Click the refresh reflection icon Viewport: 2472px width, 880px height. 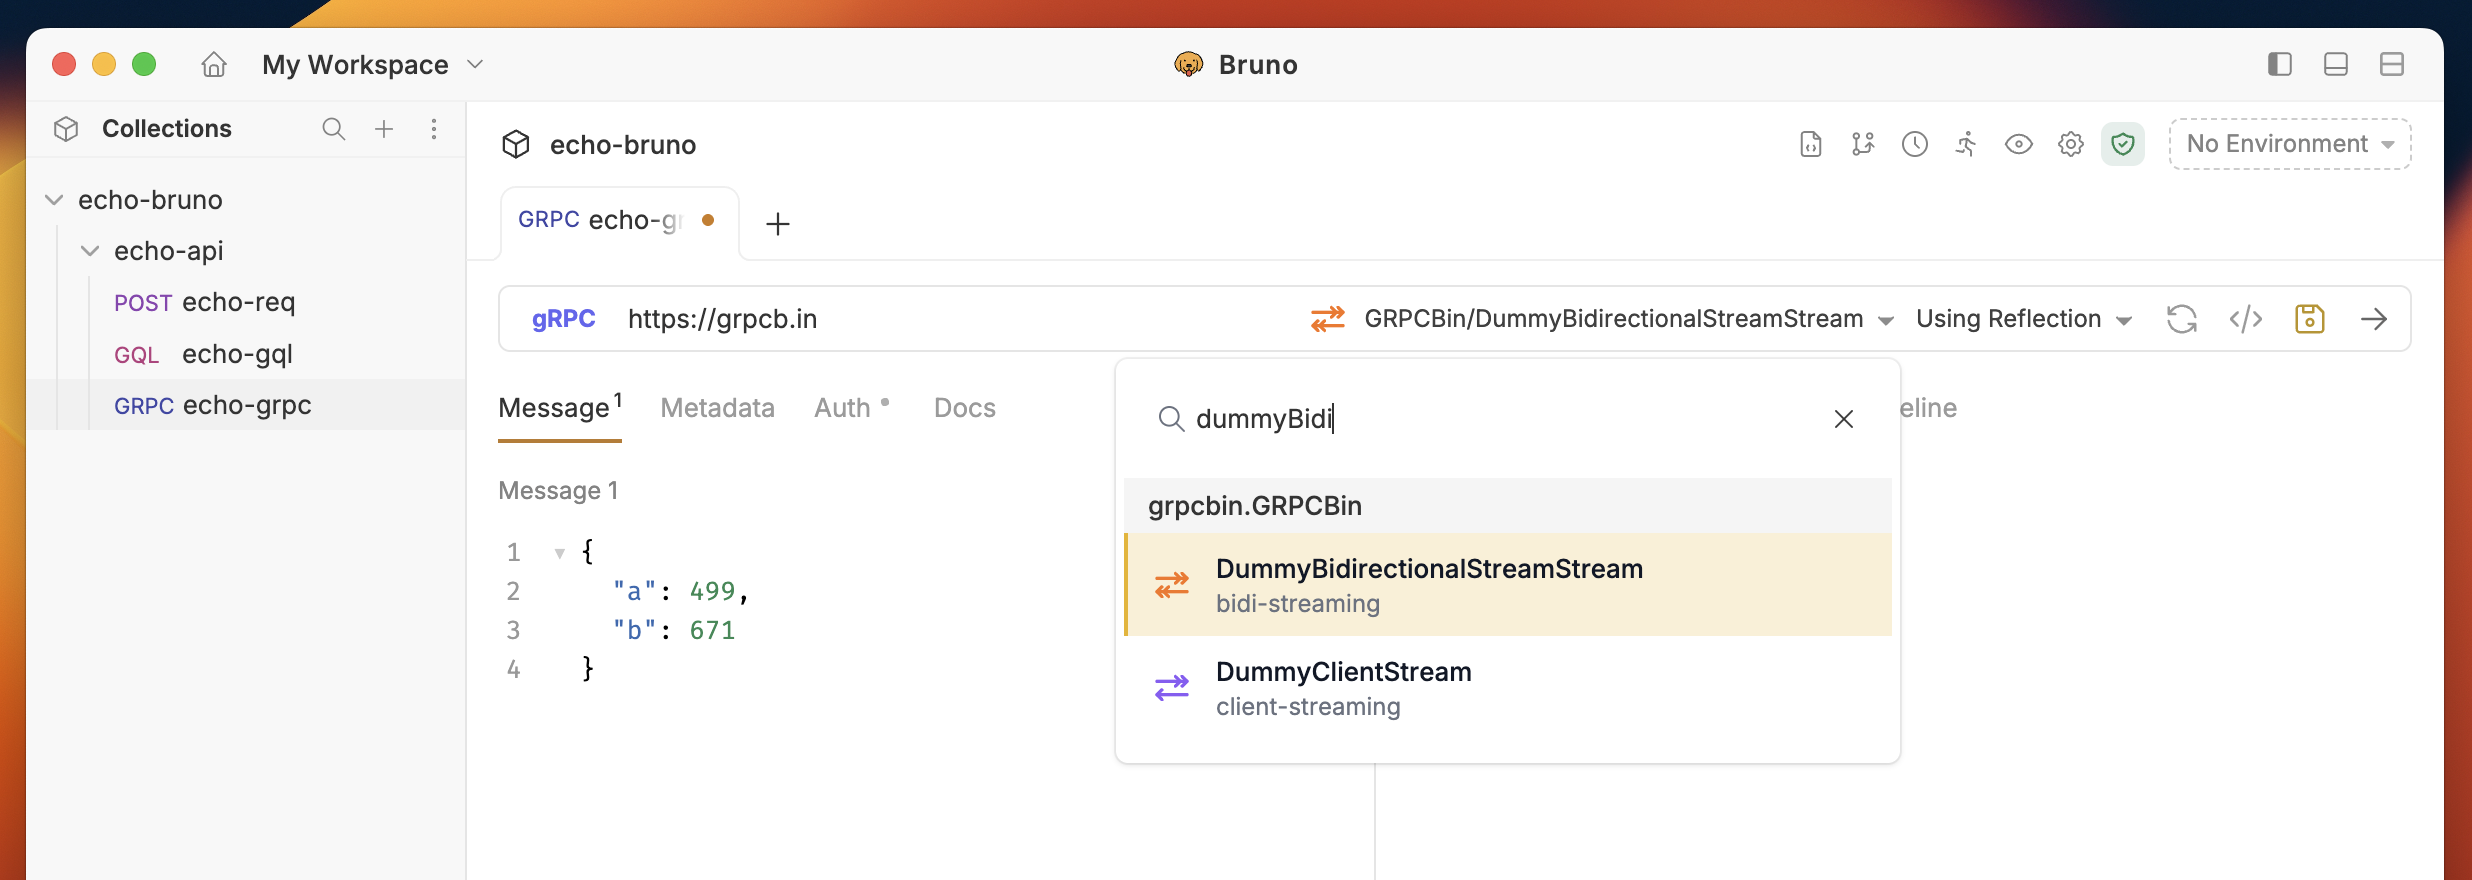click(2181, 319)
